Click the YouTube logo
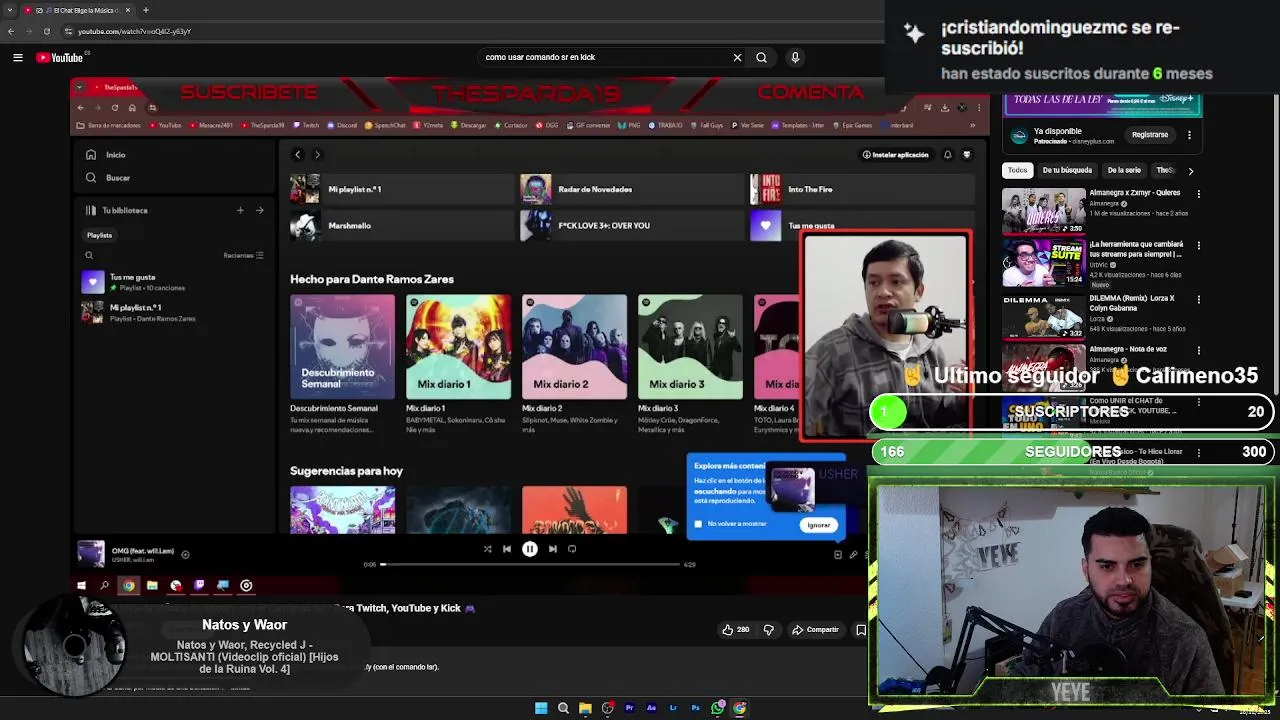 (60, 58)
